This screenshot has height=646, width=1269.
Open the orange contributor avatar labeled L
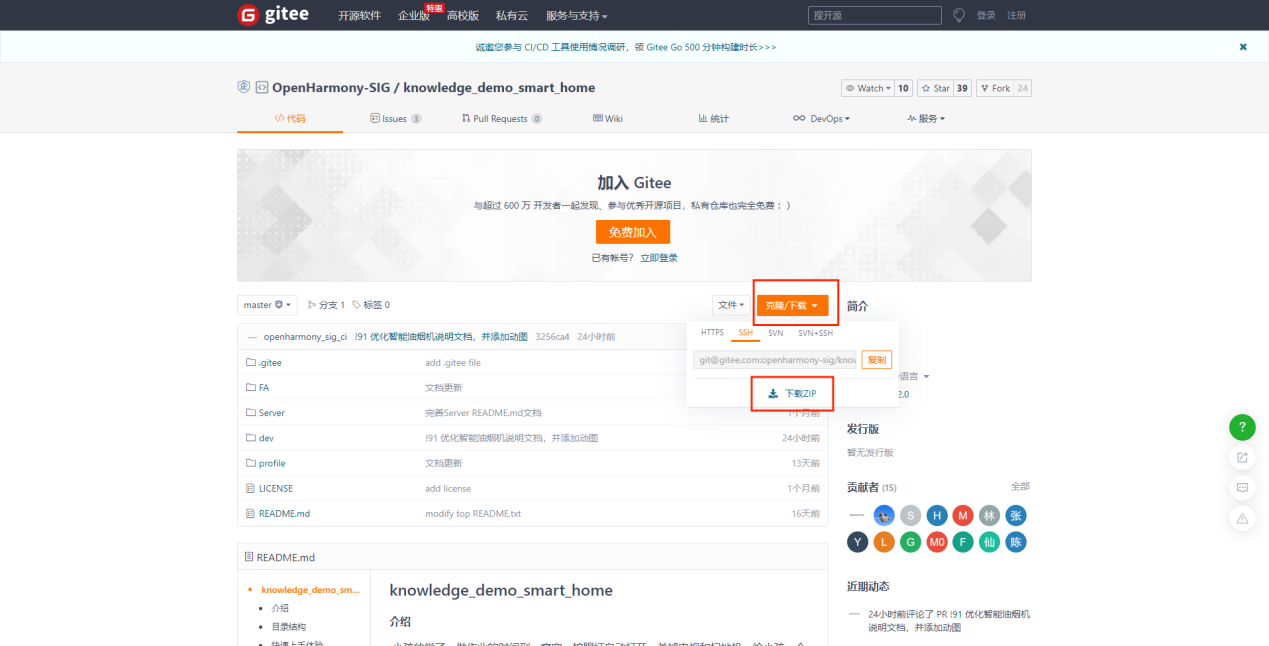[884, 542]
